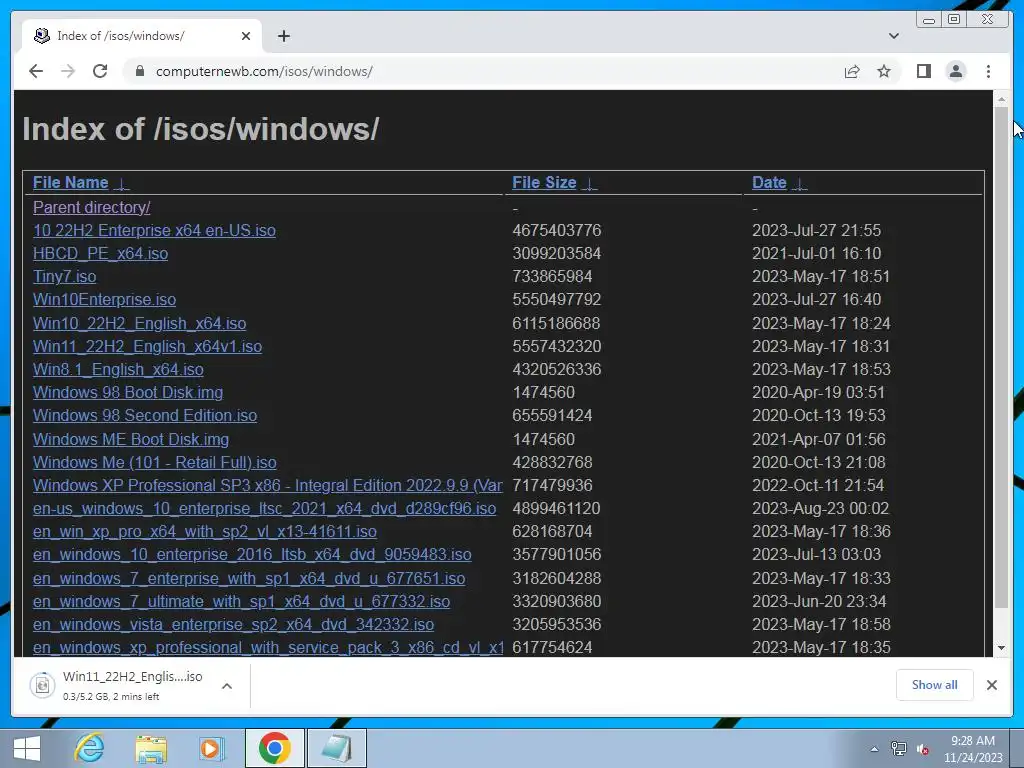Image resolution: width=1024 pixels, height=768 pixels.
Task: Download Windows 98 Boot Disk.img
Action: click(x=128, y=392)
